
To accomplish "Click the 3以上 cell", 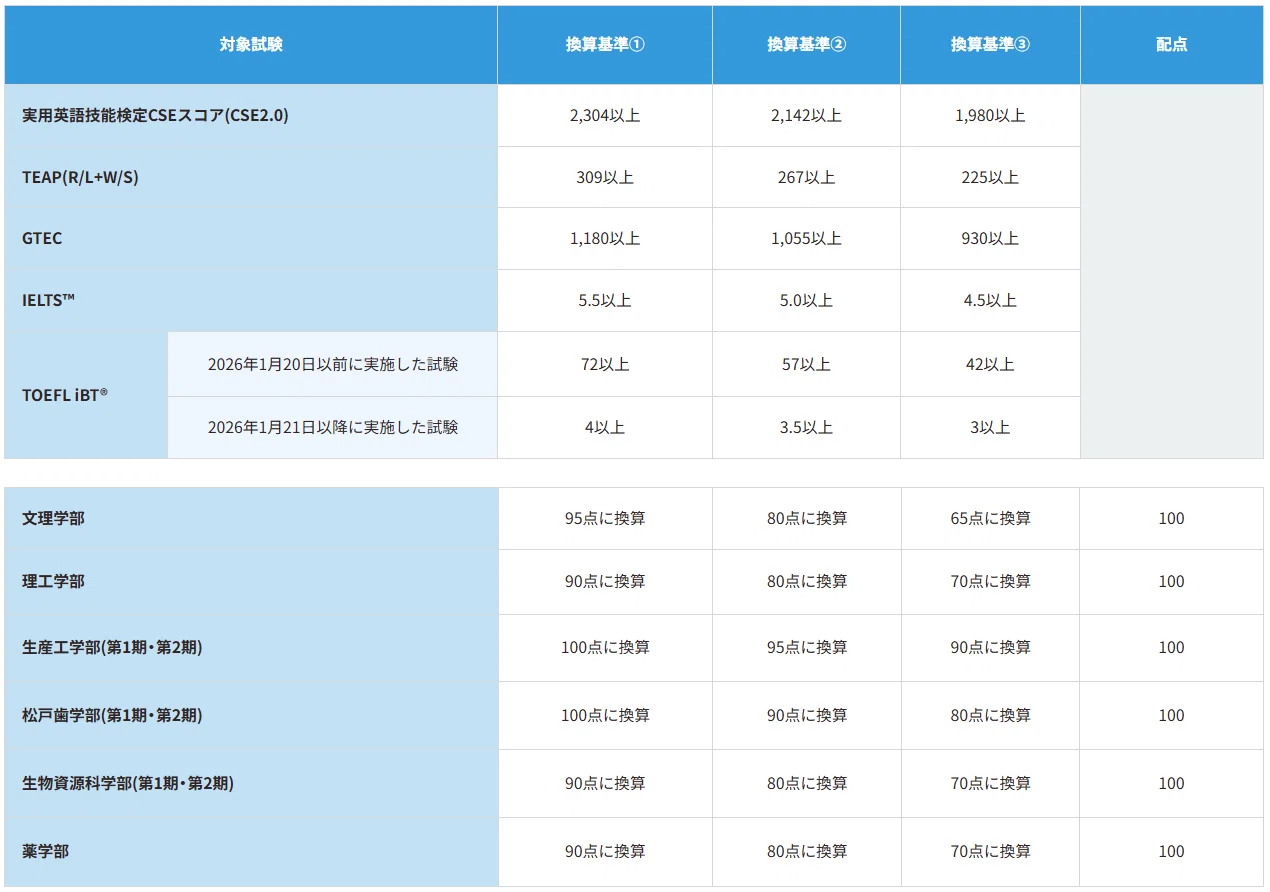I will (x=990, y=427).
